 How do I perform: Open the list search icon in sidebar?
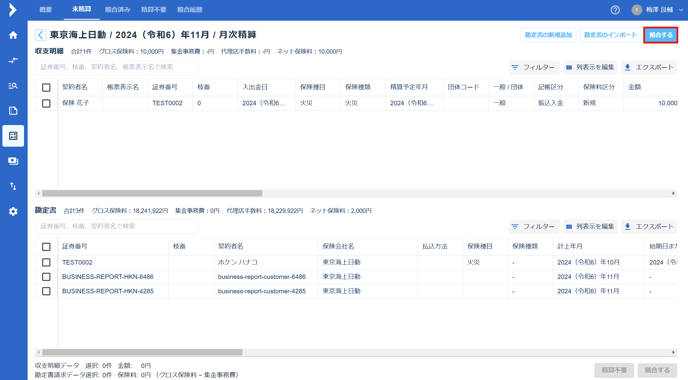point(13,86)
